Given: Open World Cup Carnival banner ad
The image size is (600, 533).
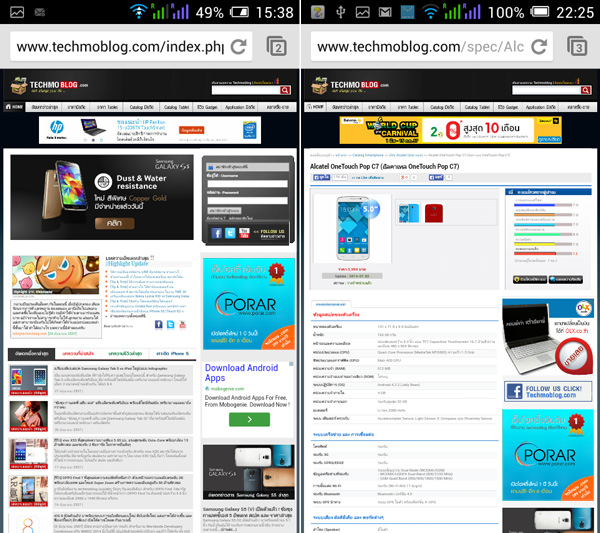Looking at the screenshot, I should pyautogui.click(x=450, y=130).
